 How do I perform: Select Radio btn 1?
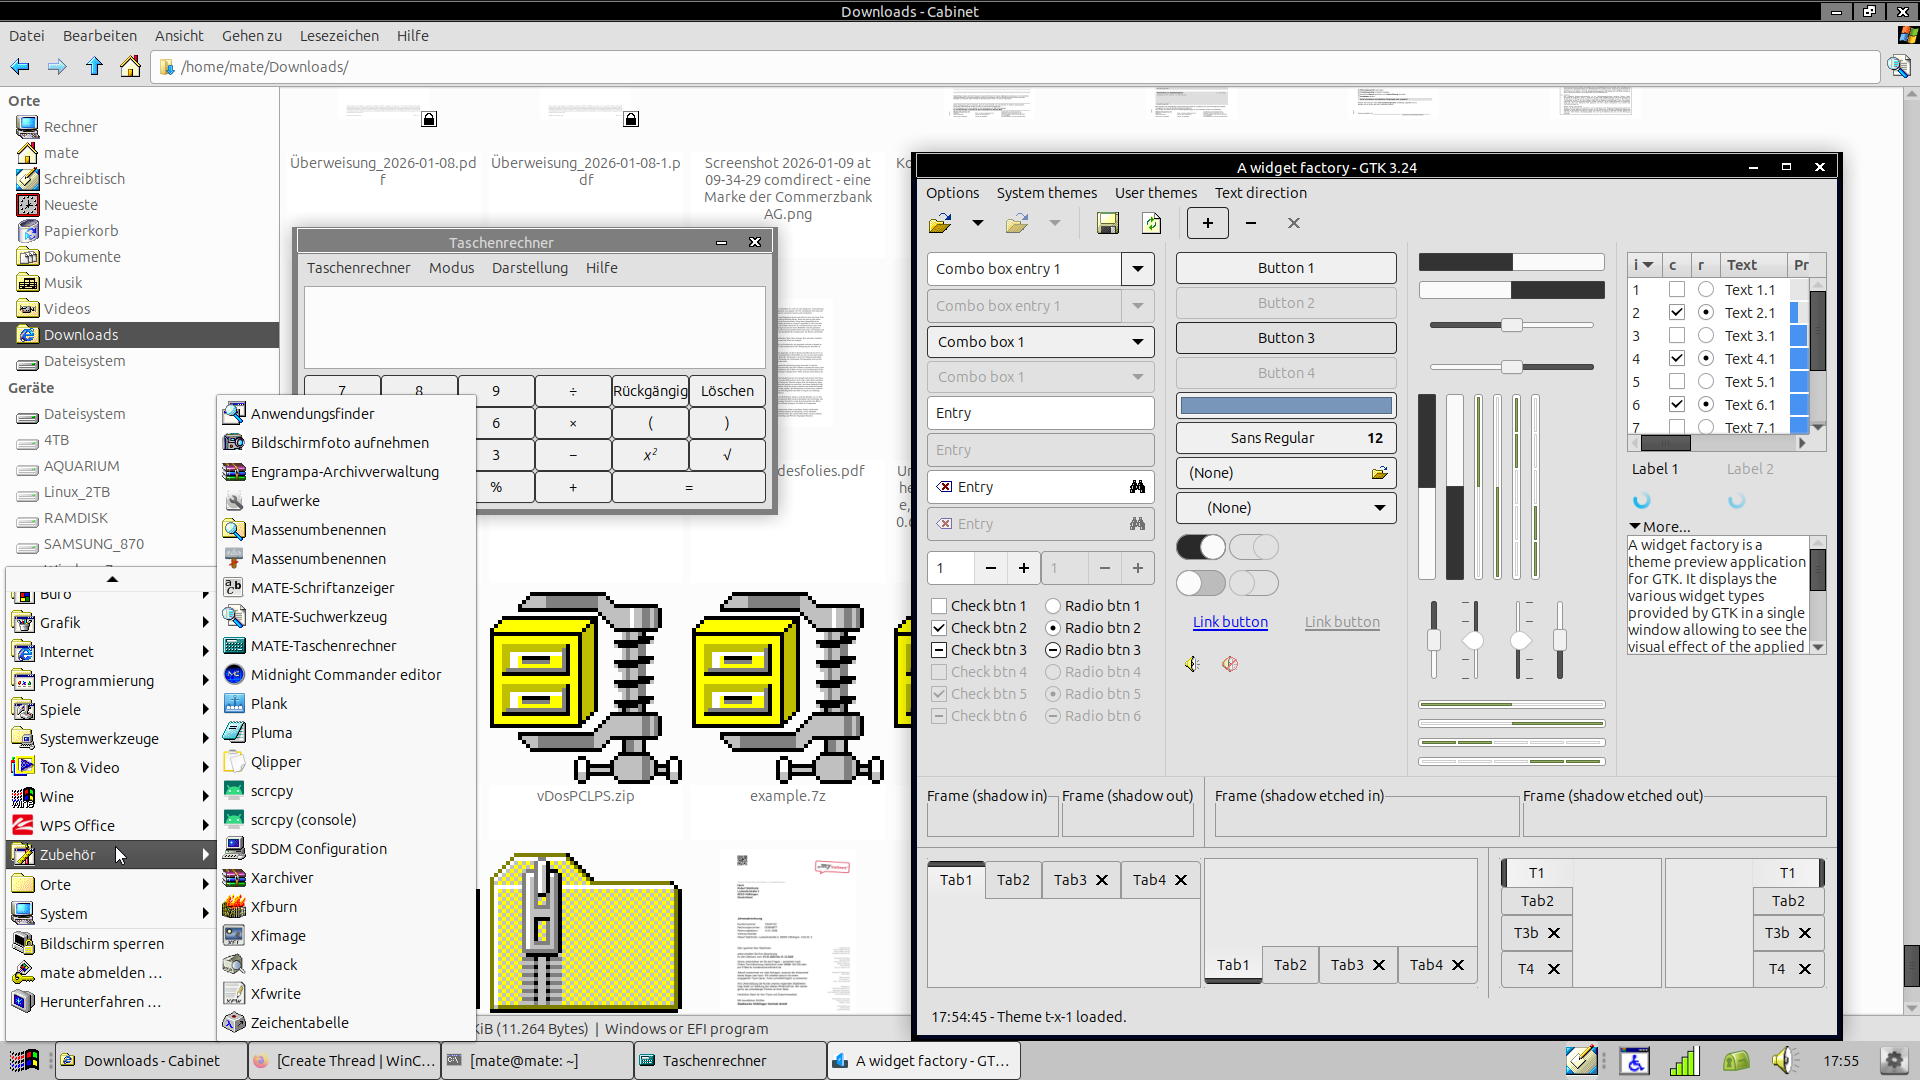(1053, 606)
